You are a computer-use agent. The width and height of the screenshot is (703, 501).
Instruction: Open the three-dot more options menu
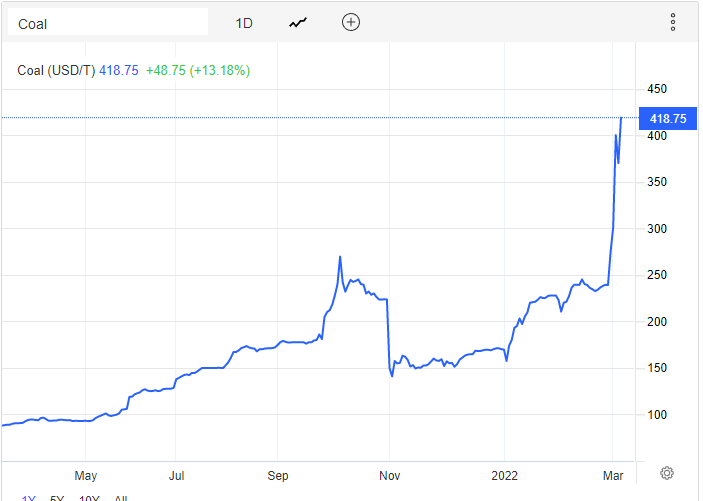(673, 22)
